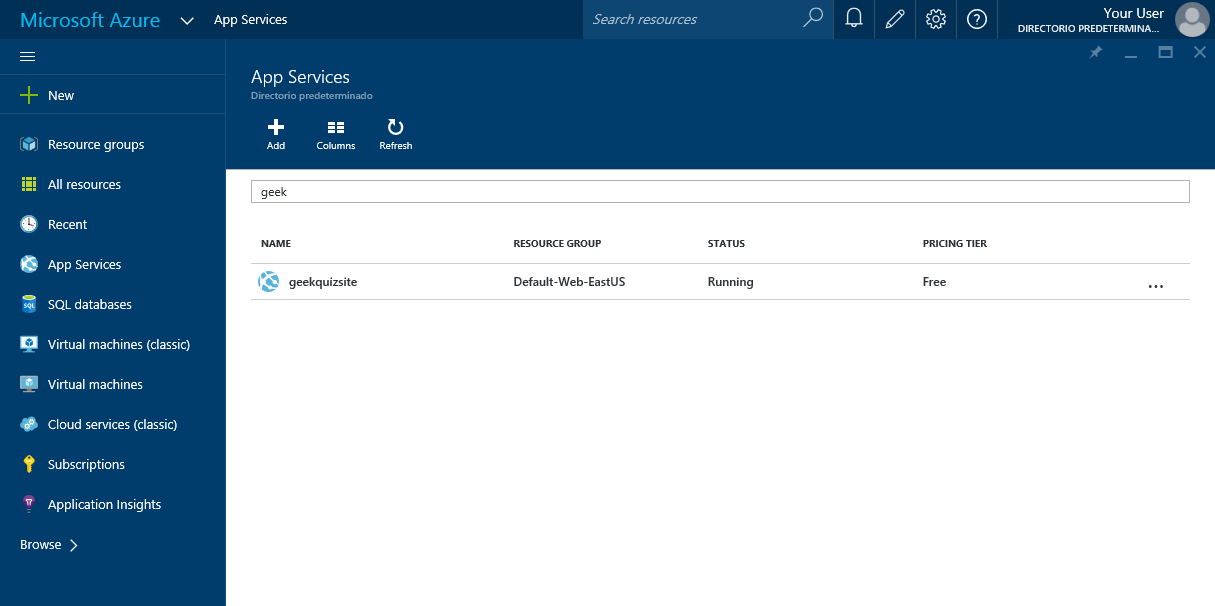
Task: Click New in the sidebar
Action: click(x=48, y=94)
